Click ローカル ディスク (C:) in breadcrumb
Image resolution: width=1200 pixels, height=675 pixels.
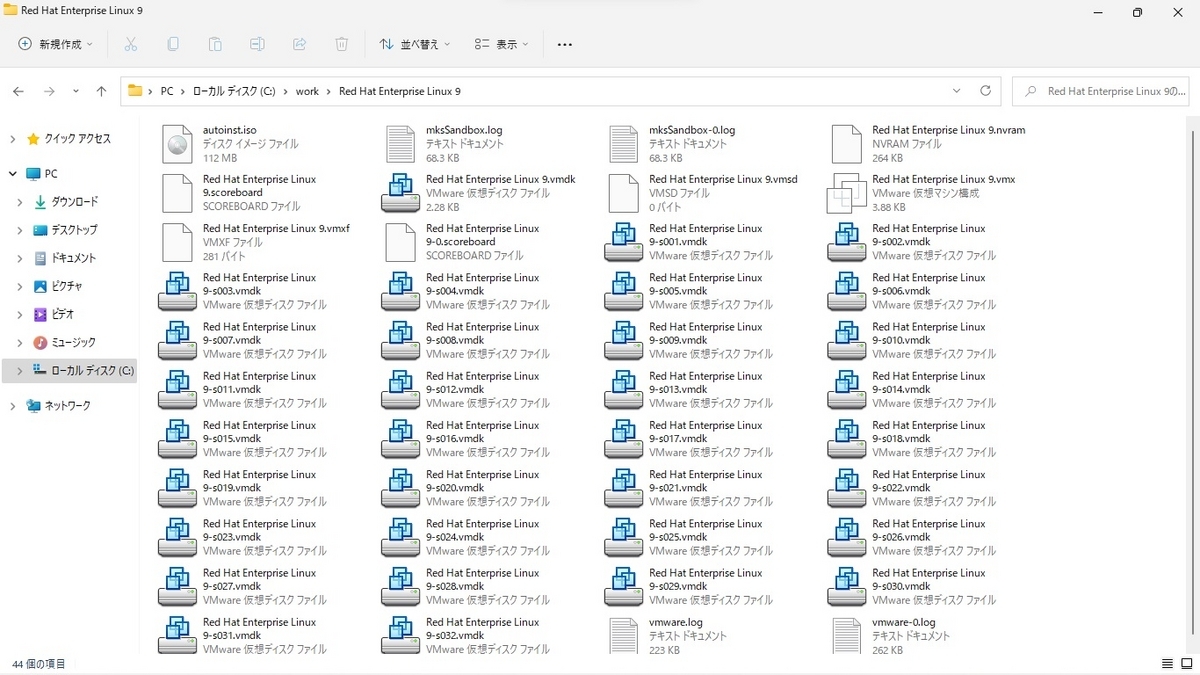234,91
